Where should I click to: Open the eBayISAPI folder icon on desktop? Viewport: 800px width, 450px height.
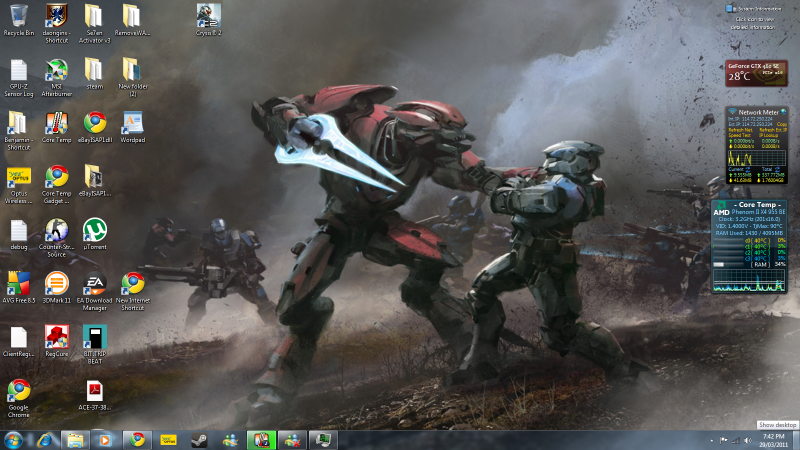click(94, 181)
